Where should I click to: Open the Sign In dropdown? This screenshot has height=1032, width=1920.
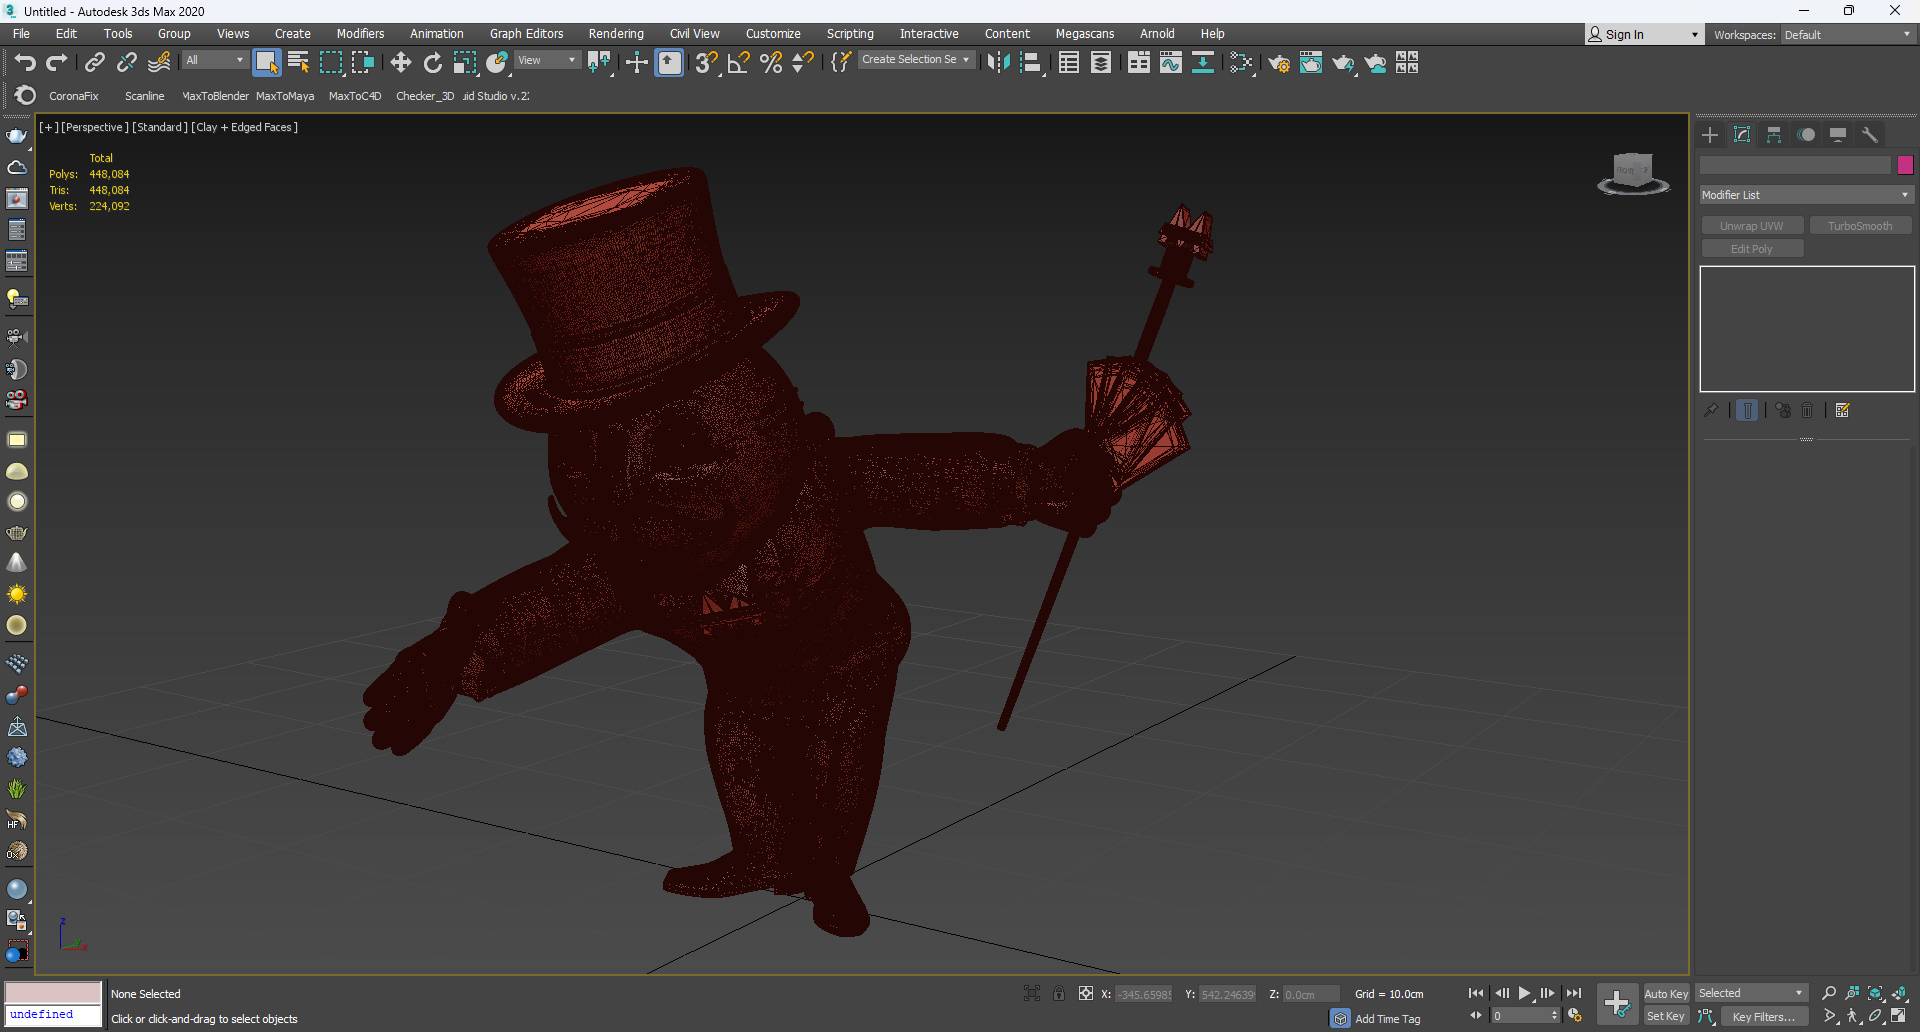coord(1643,34)
